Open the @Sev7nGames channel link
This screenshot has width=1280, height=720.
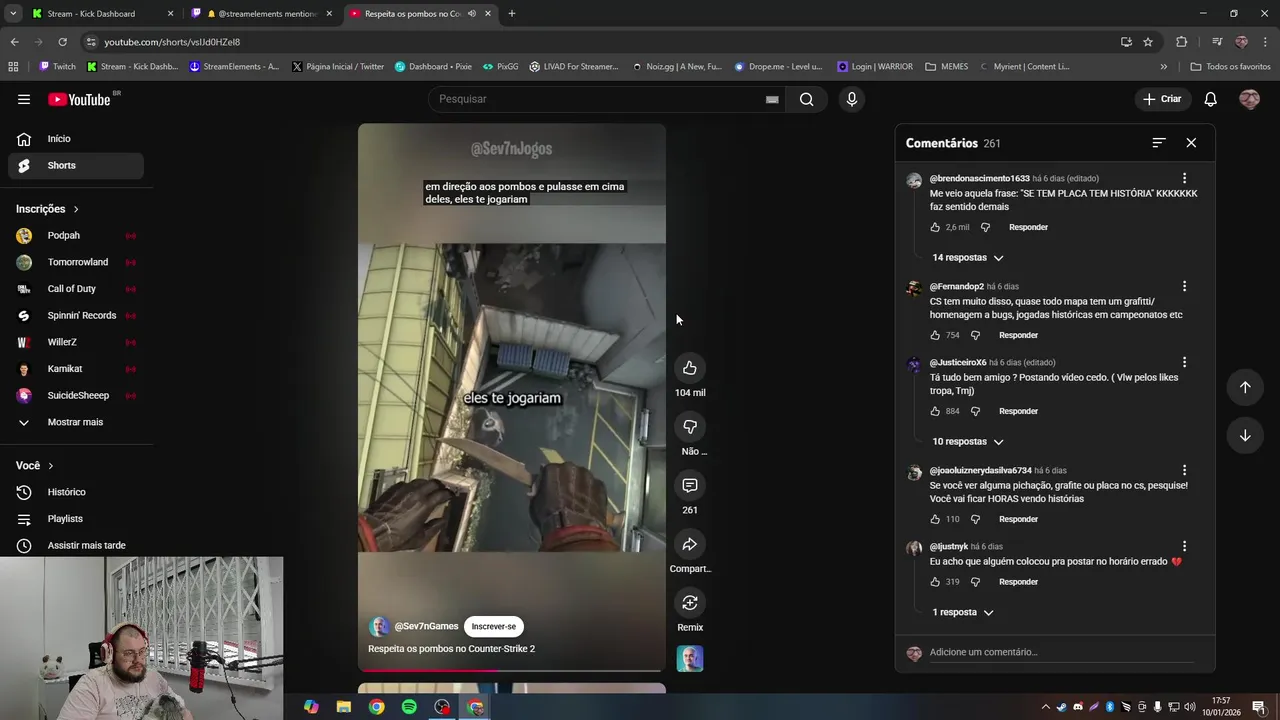coord(426,626)
